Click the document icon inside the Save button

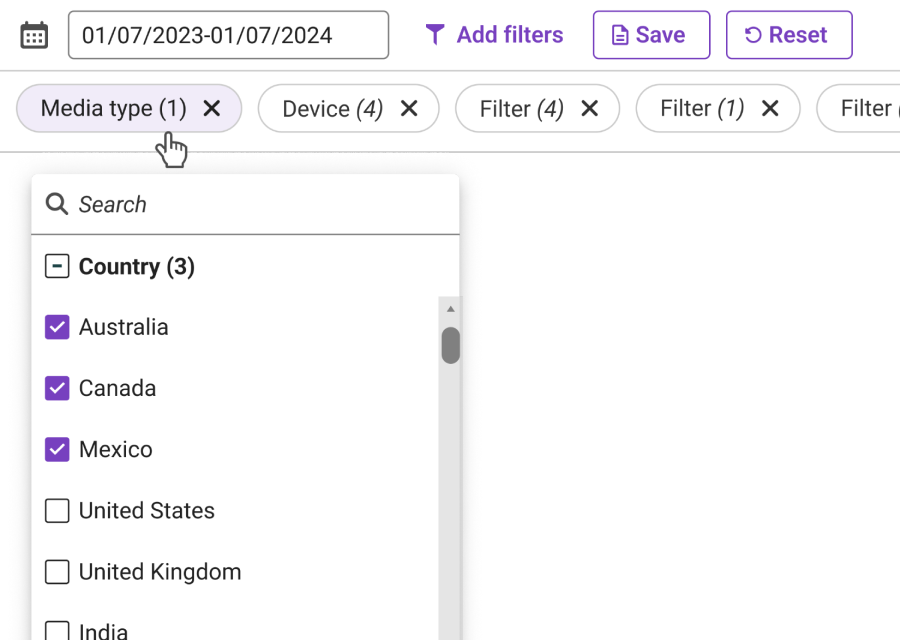(x=620, y=34)
